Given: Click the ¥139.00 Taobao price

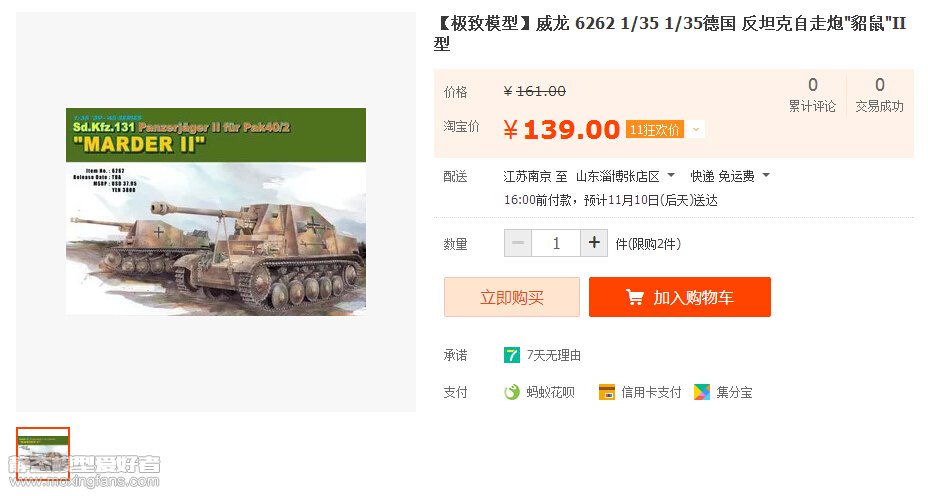Looking at the screenshot, I should click(561, 130).
